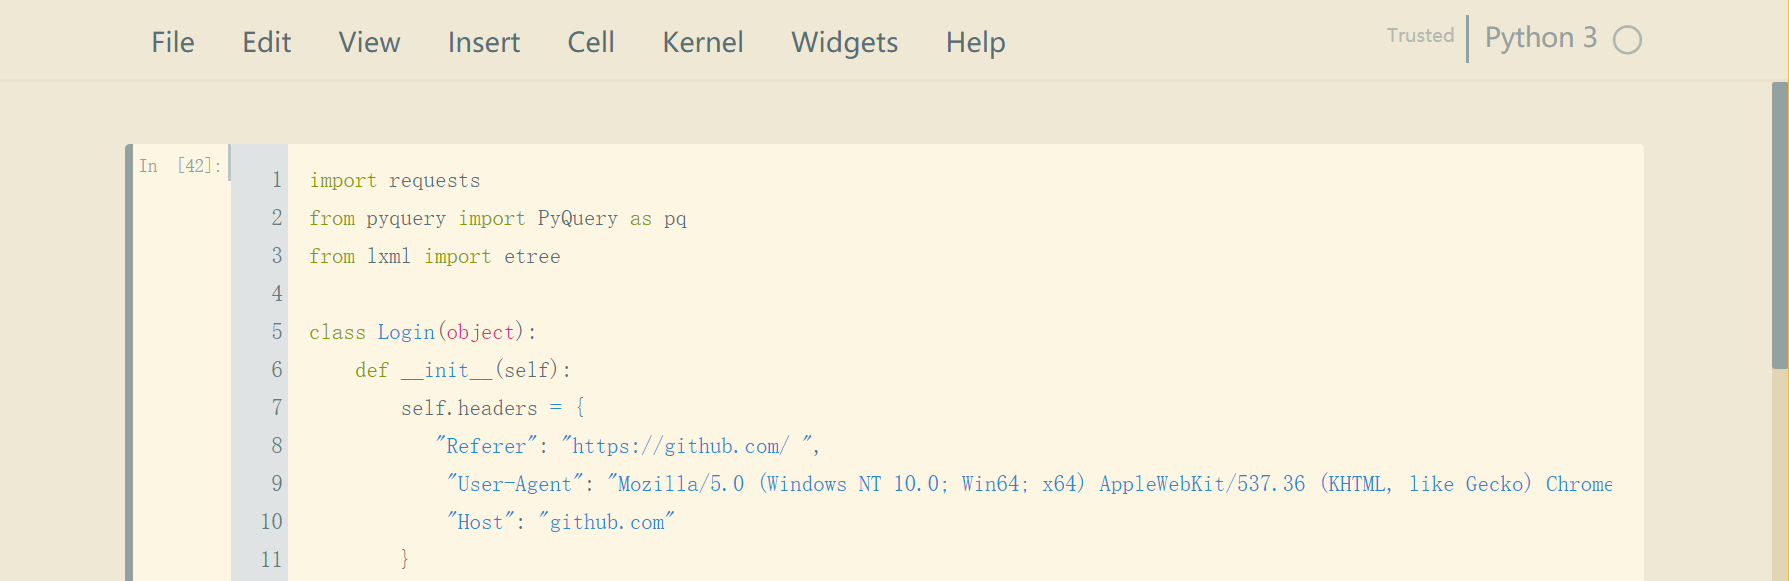Click the github.com Host value

tap(608, 521)
